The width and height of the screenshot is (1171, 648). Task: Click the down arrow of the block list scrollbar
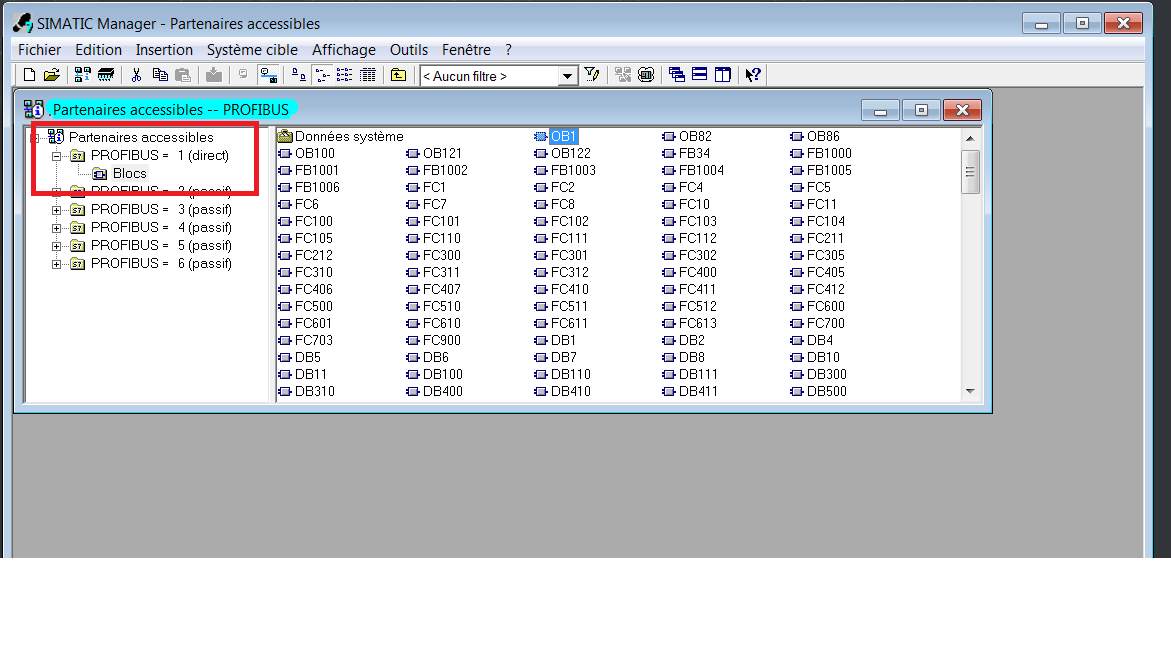click(969, 392)
